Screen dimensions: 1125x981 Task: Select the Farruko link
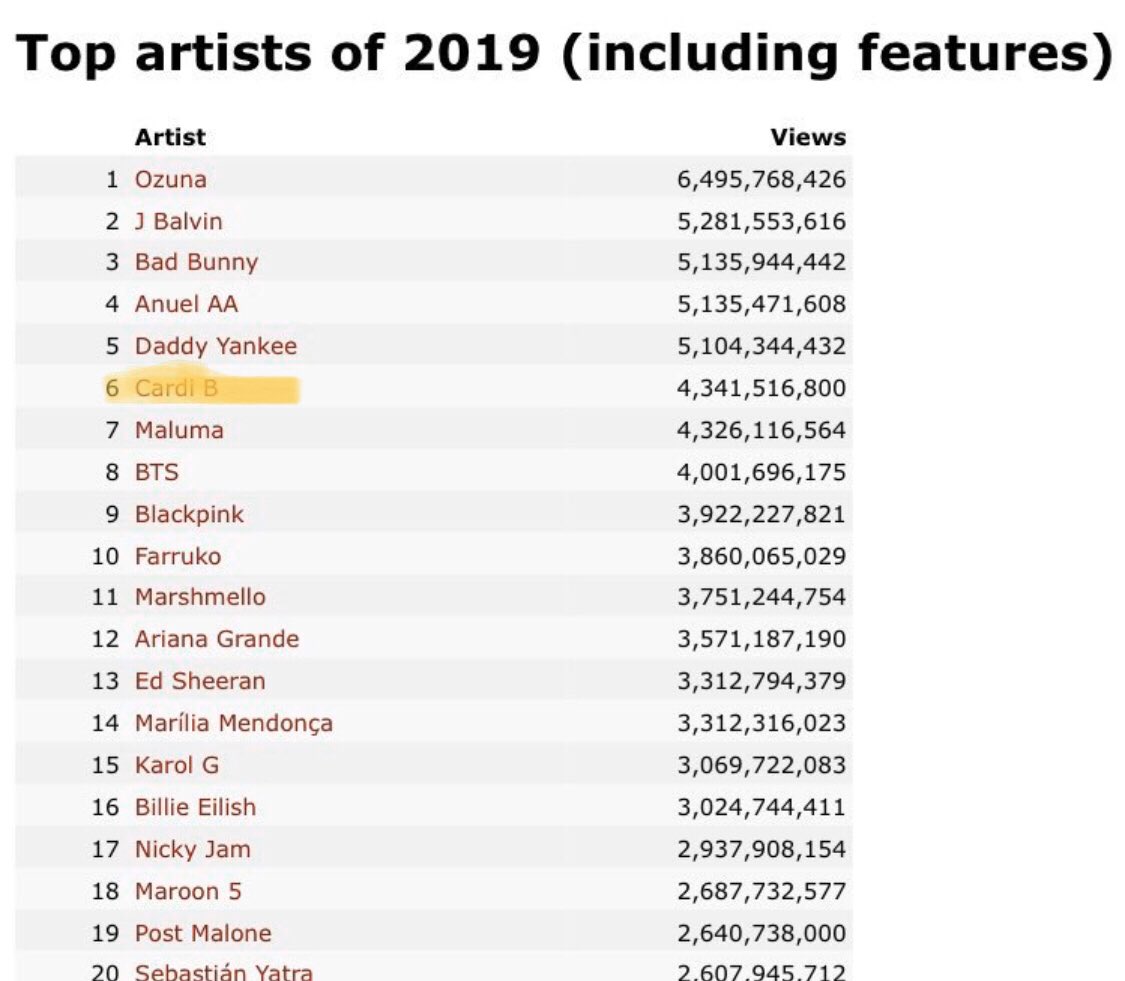(x=178, y=556)
